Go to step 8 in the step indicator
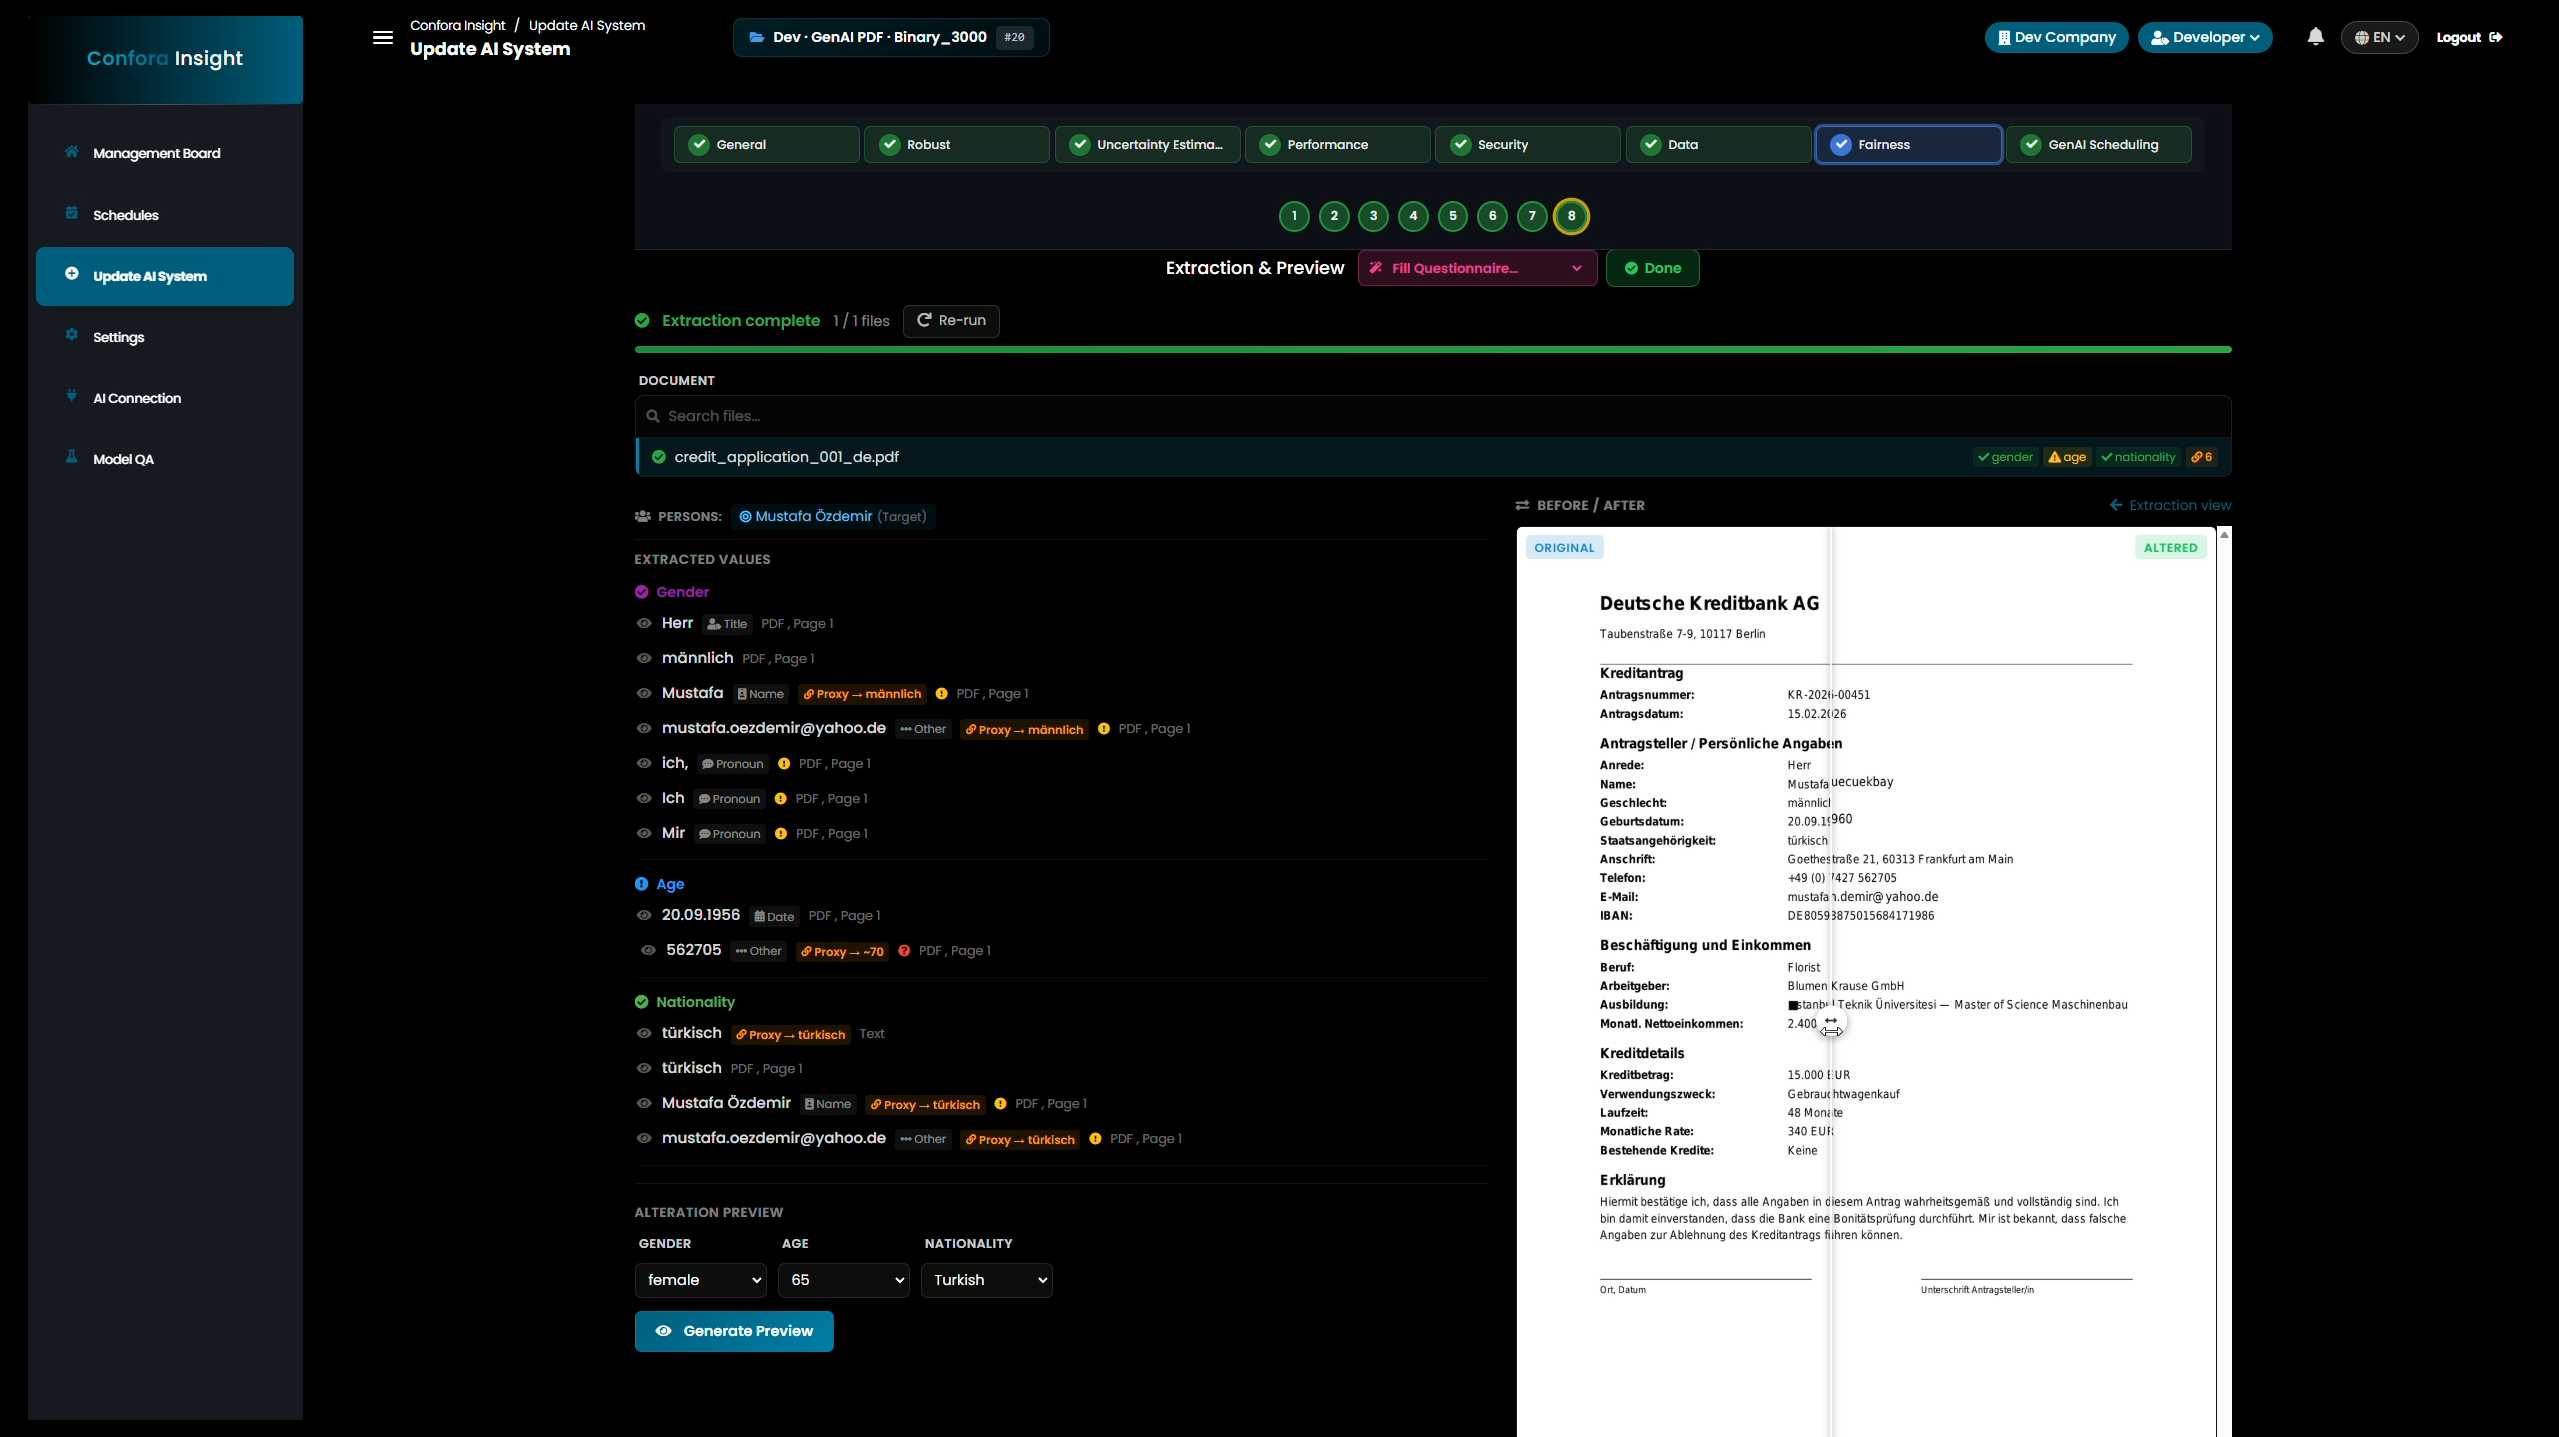Viewport: 2559px width, 1437px height. click(x=1571, y=216)
